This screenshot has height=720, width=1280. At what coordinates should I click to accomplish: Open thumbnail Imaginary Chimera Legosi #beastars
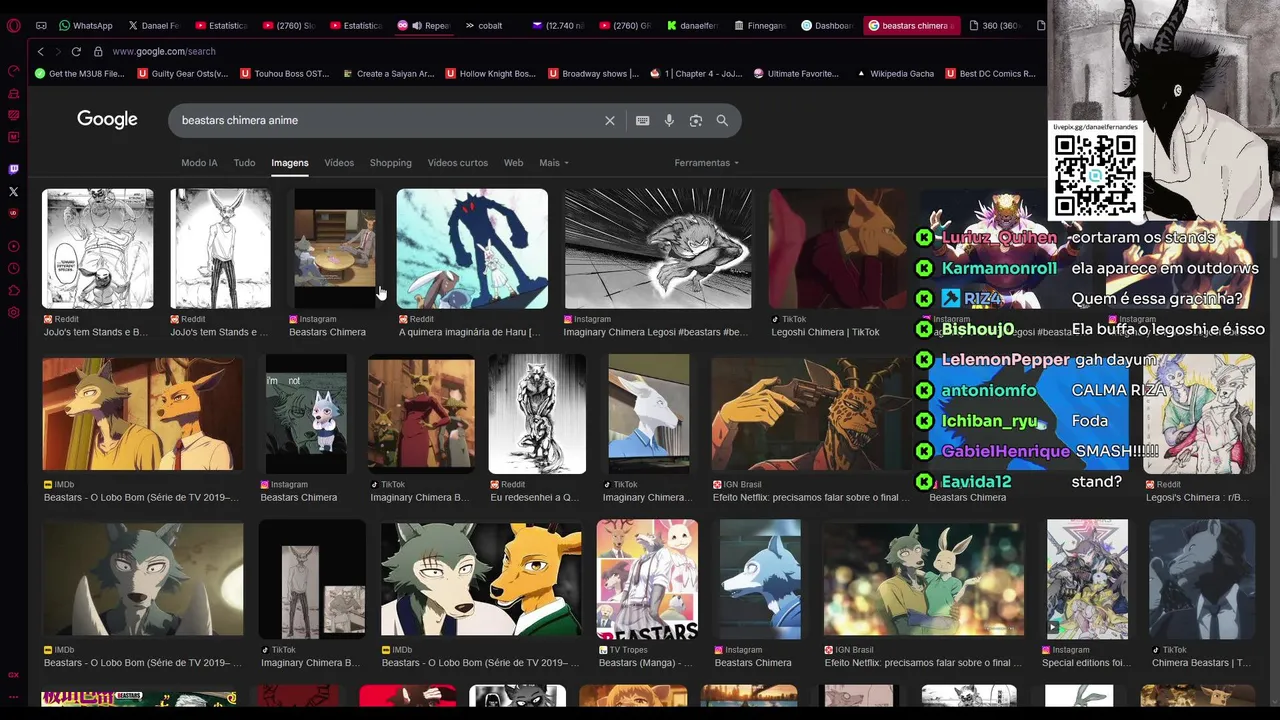coord(658,249)
